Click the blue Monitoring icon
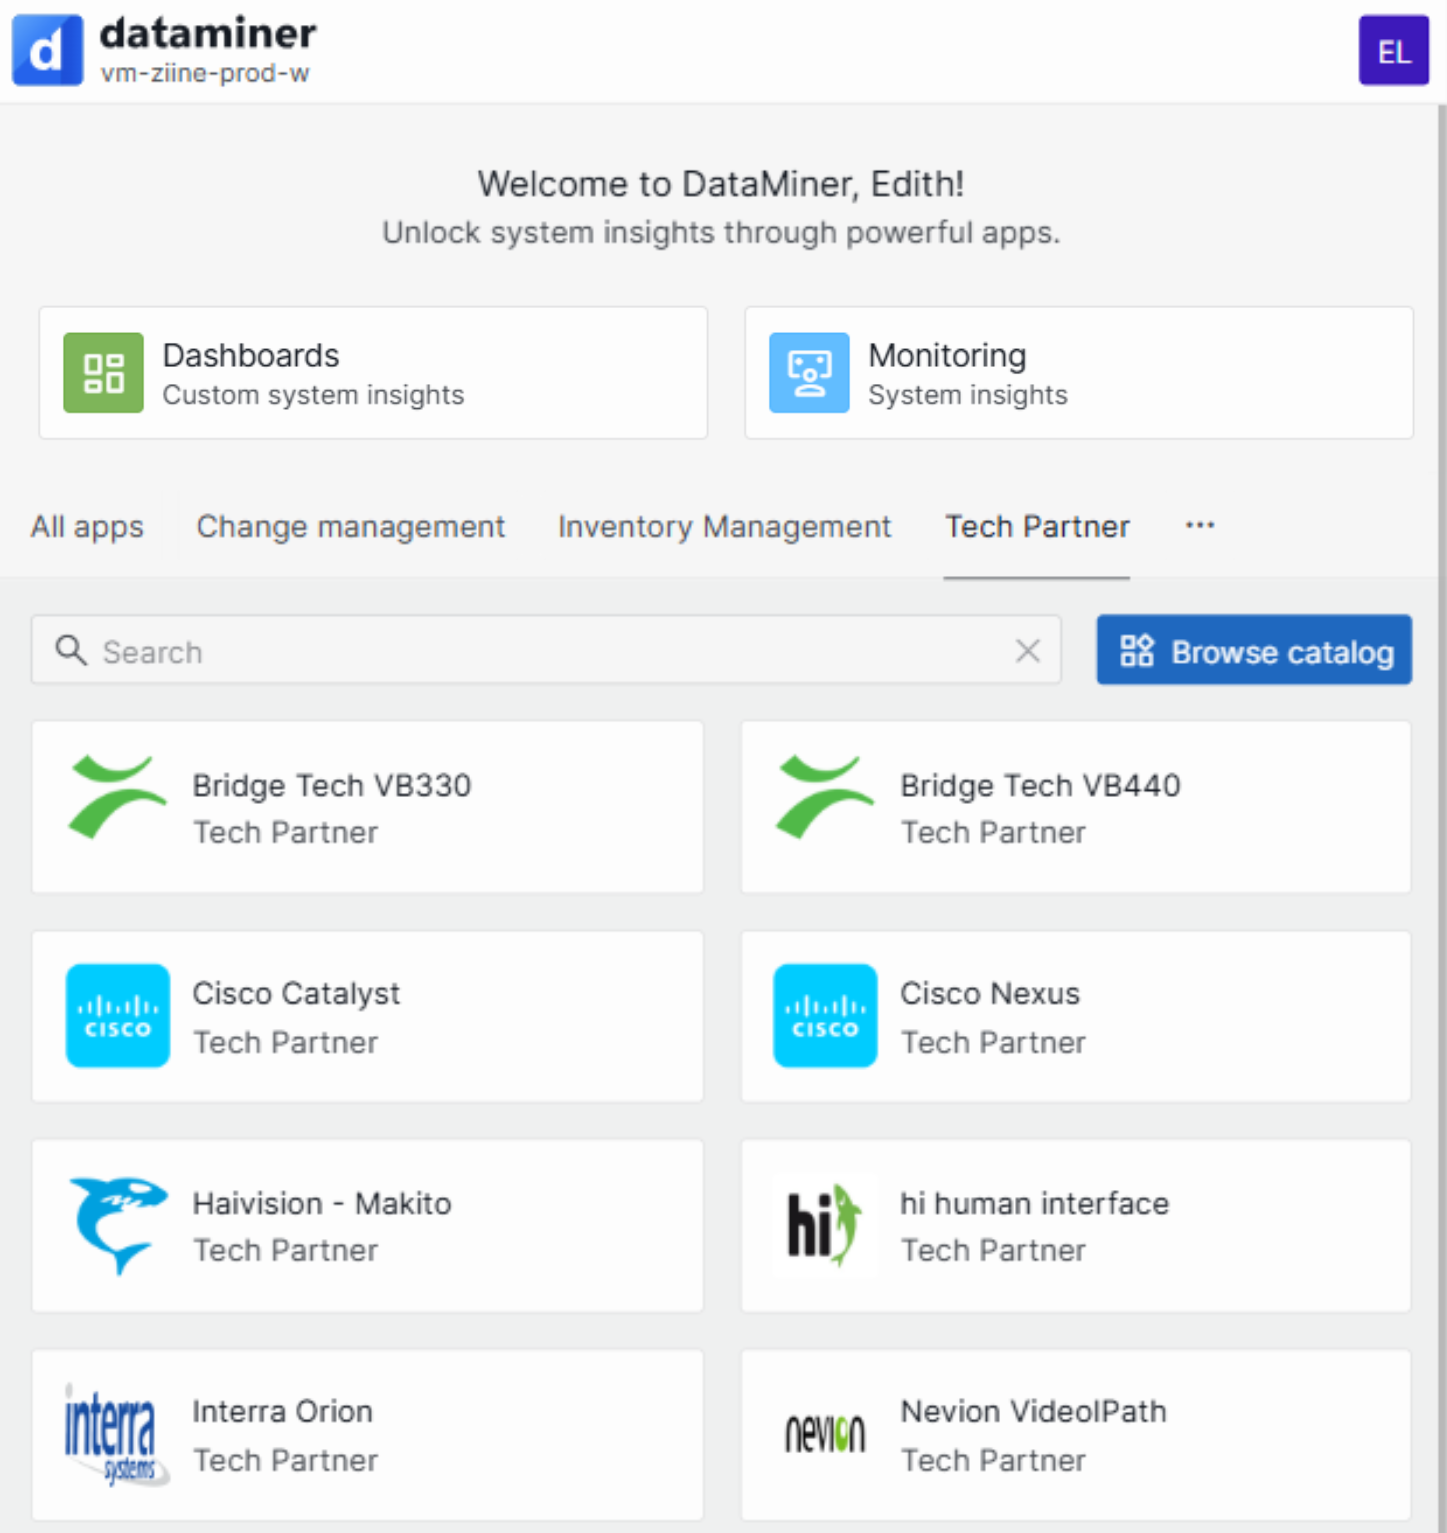Image resolution: width=1447 pixels, height=1533 pixels. [809, 373]
